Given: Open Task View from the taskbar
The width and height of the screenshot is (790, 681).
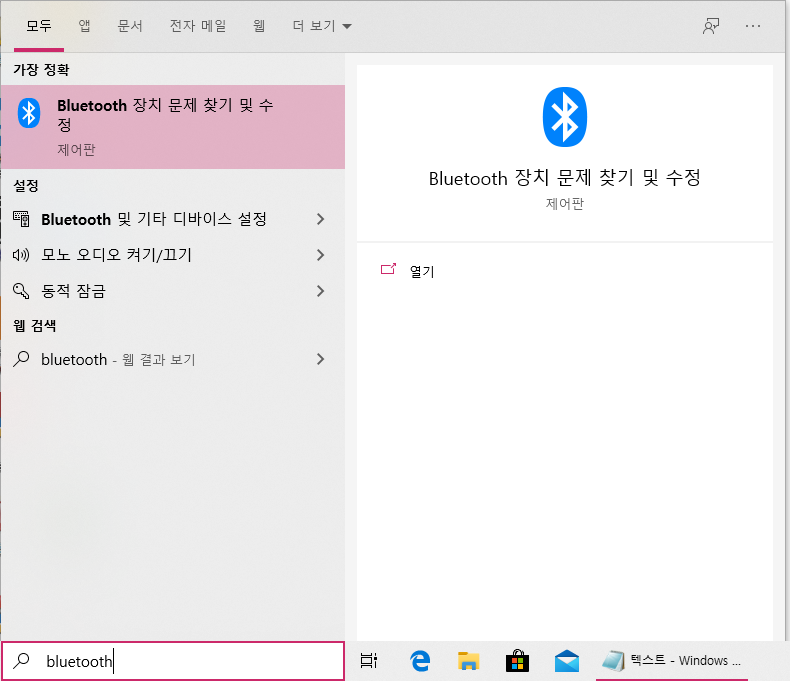Looking at the screenshot, I should pos(369,660).
